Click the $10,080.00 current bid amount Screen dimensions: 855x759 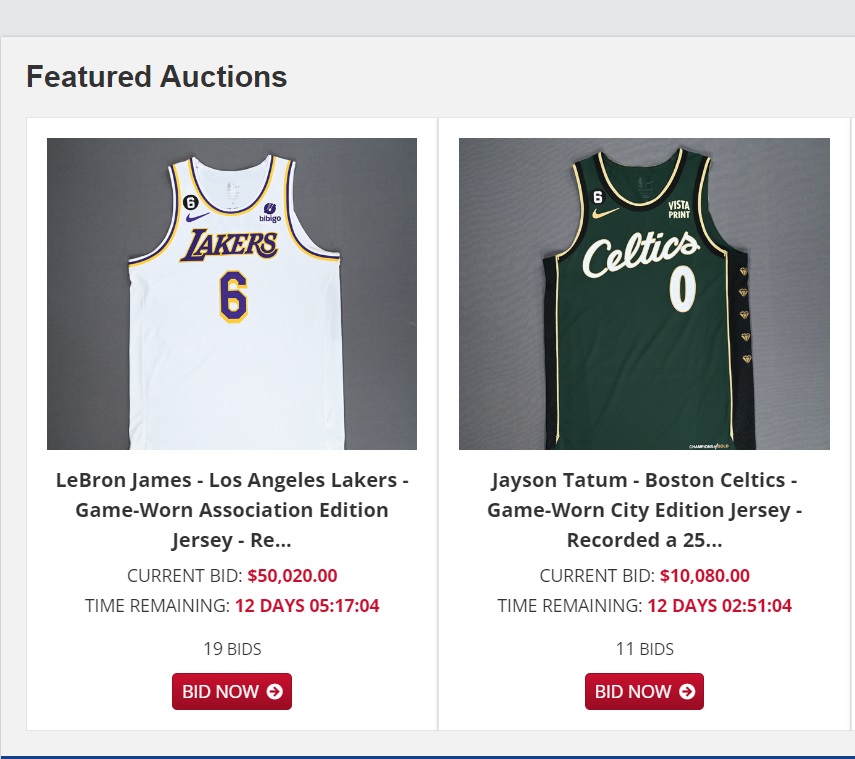(x=704, y=576)
